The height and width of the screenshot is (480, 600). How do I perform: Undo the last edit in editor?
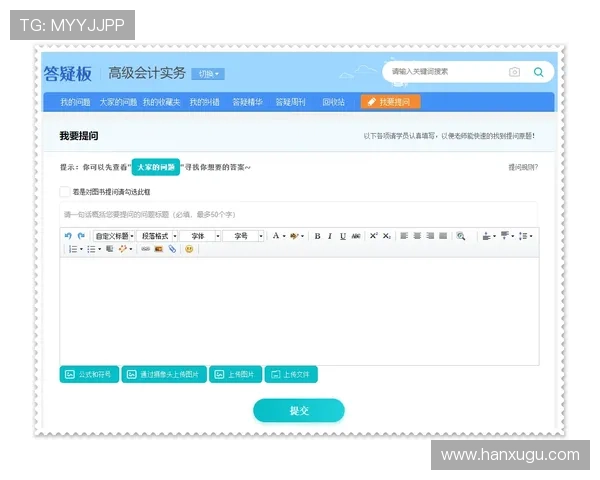(68, 236)
